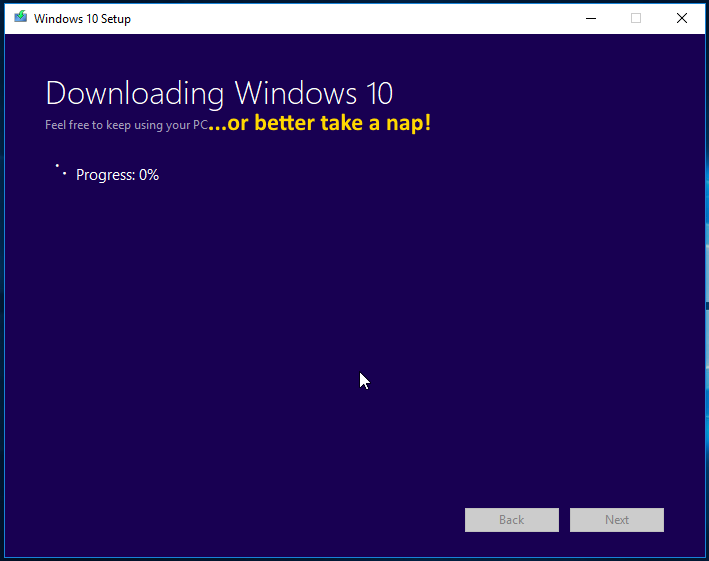
Task: Click 'Feel free to keep using your PC' text
Action: (127, 125)
